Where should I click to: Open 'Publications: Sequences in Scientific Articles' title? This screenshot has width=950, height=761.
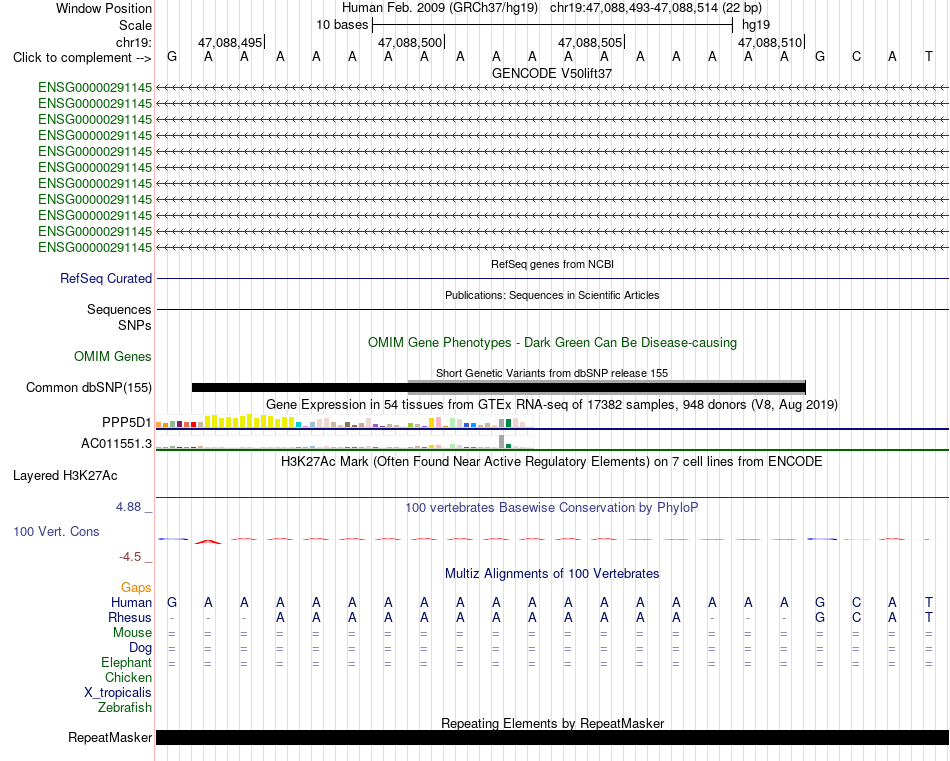(x=552, y=295)
